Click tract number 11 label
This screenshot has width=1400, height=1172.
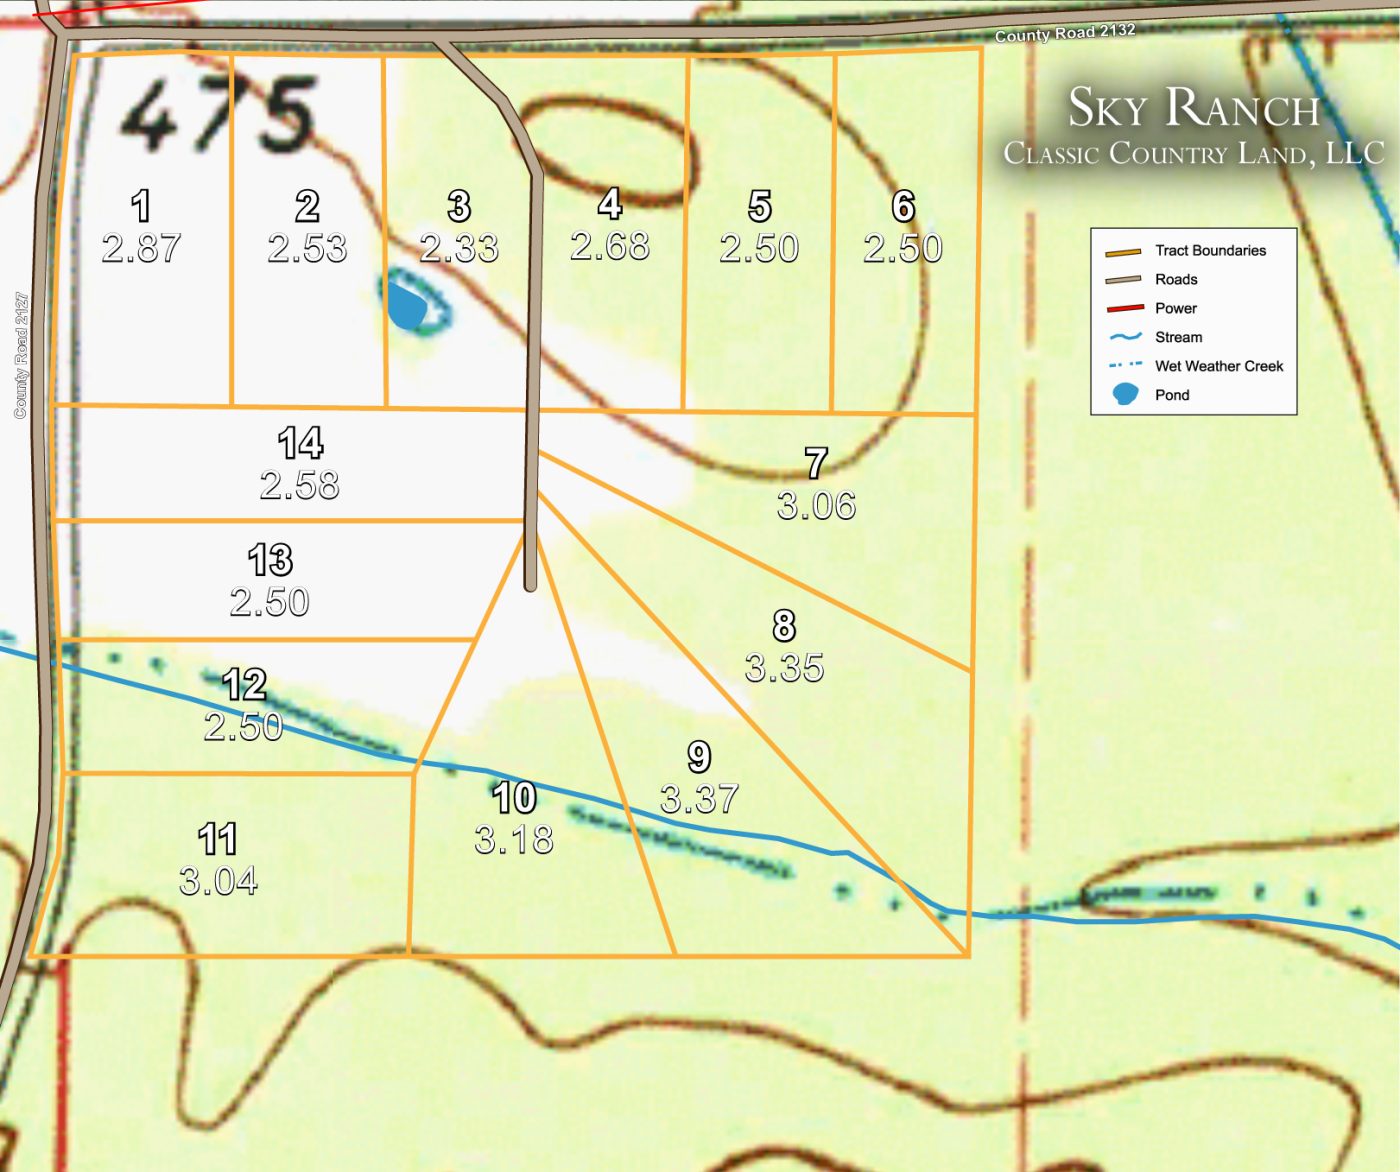point(218,840)
